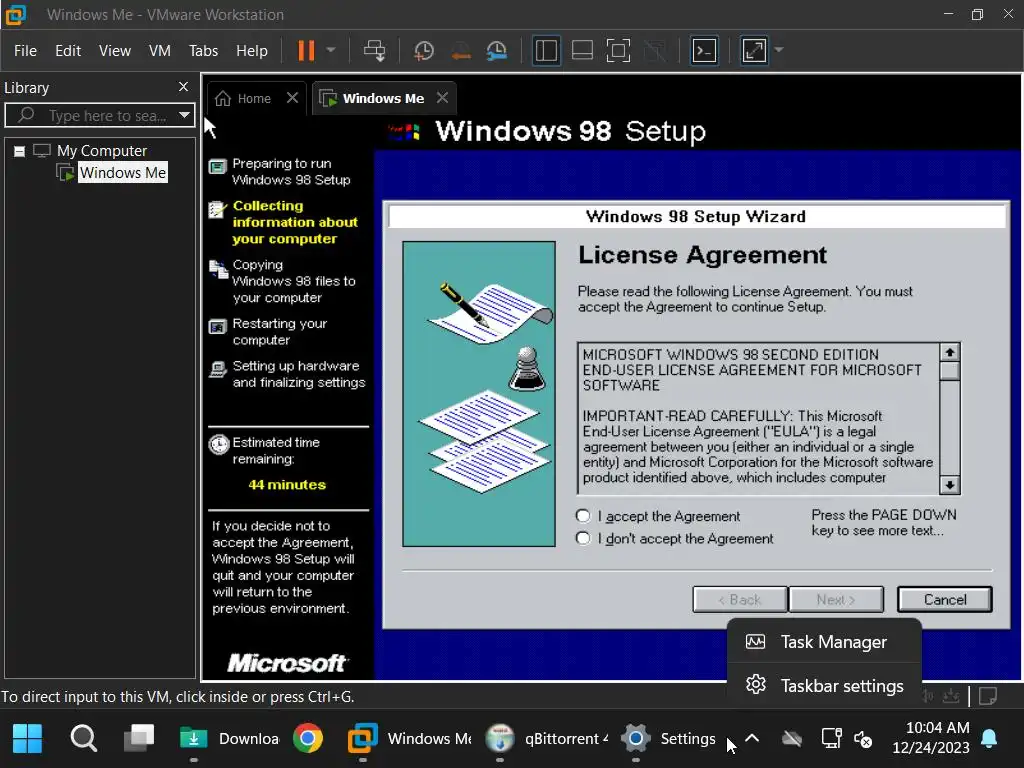The image size is (1024, 768).
Task: Enter full screen mode icon
Action: pyautogui.click(x=618, y=50)
